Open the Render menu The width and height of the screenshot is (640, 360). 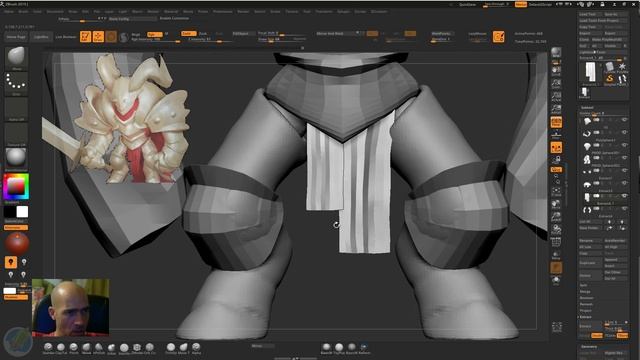[x=243, y=11]
